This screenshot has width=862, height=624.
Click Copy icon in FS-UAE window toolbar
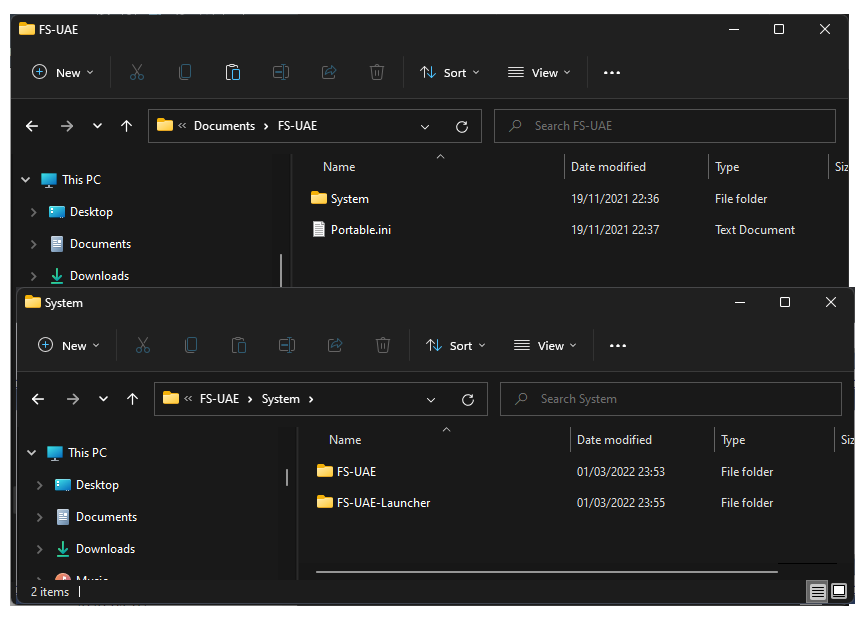tap(185, 73)
